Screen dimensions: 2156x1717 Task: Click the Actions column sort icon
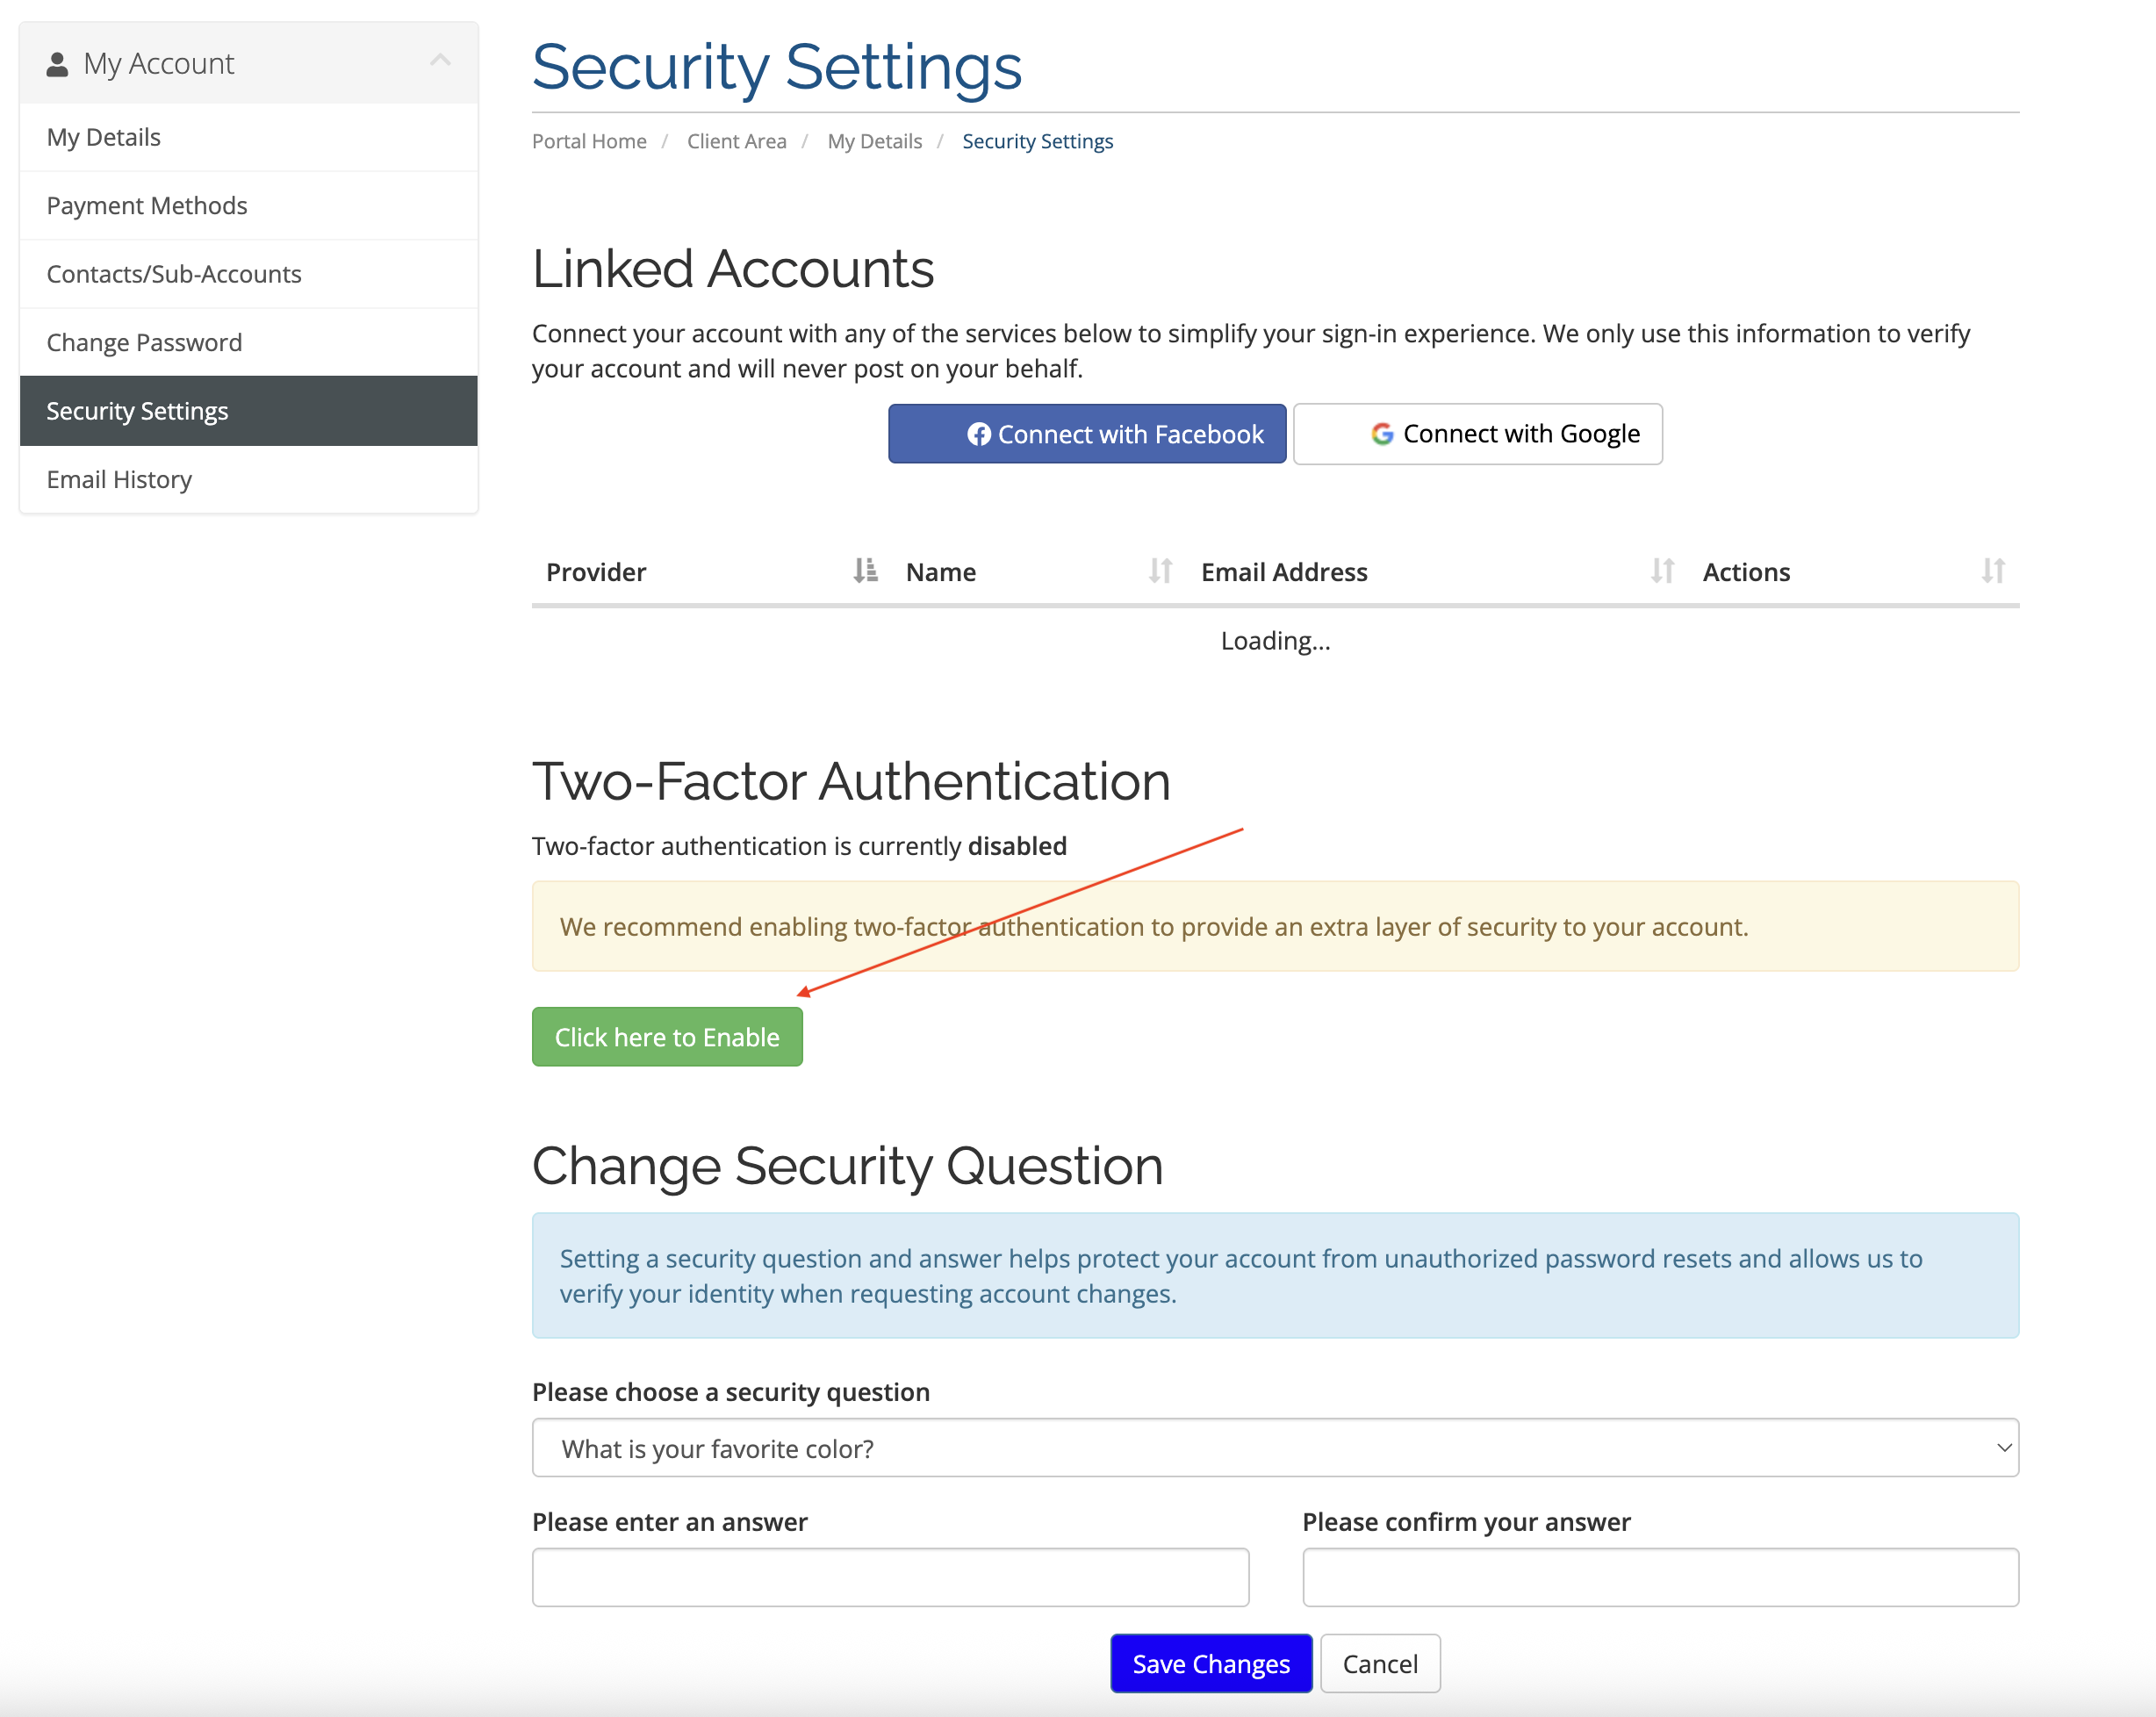[1993, 571]
